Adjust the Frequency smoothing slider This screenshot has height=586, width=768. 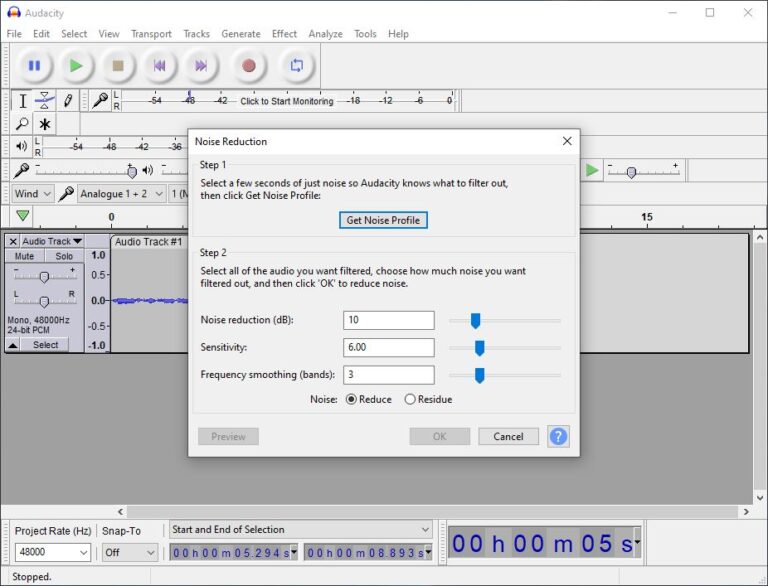(x=480, y=375)
